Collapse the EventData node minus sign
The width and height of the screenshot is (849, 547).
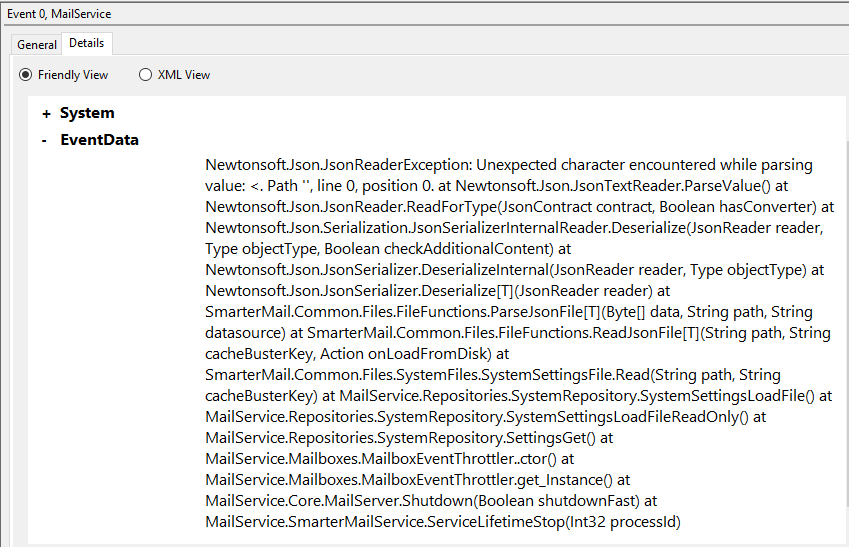[x=44, y=141]
